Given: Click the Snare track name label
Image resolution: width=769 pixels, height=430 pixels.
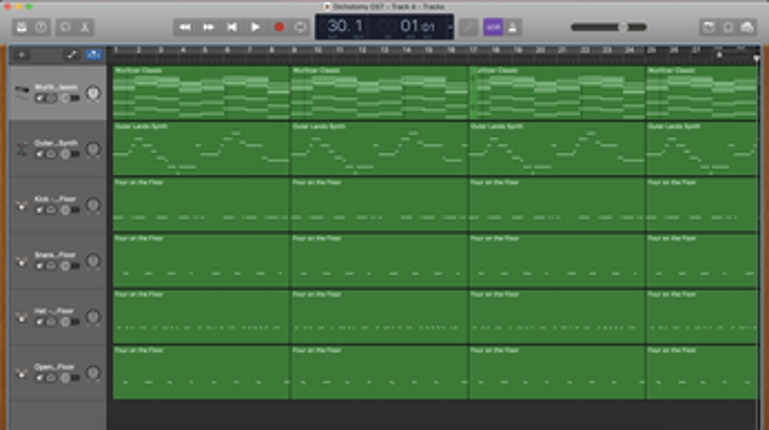Looking at the screenshot, I should [55, 255].
